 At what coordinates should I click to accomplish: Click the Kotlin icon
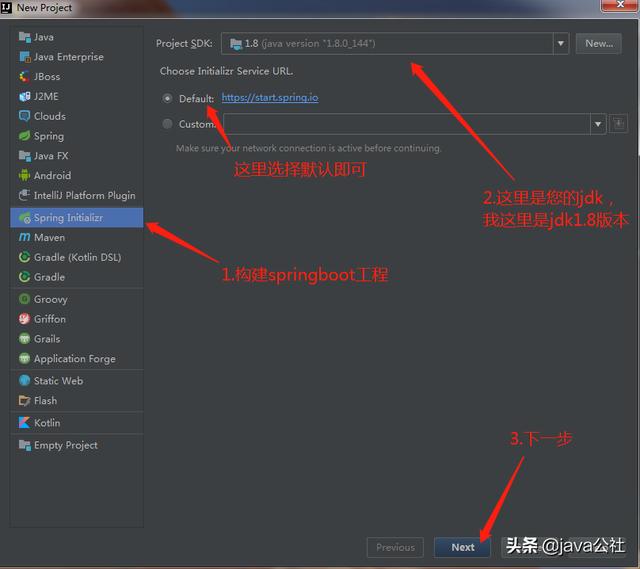coord(24,422)
